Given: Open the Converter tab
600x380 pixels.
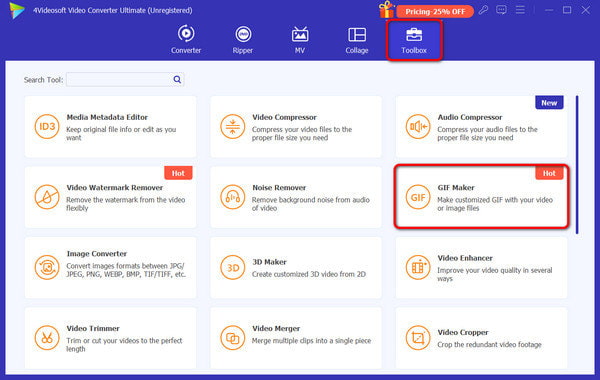Looking at the screenshot, I should (x=186, y=39).
